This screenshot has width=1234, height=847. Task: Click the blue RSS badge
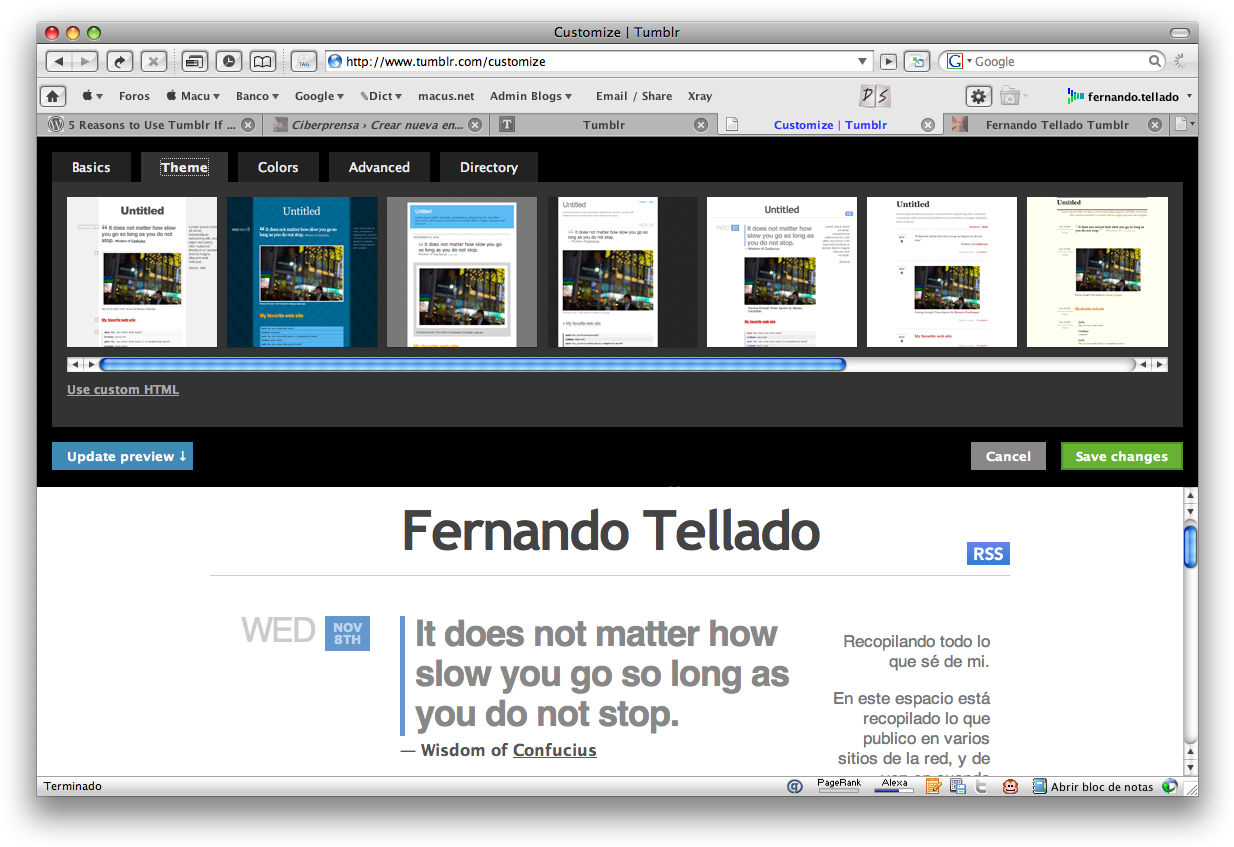988,554
